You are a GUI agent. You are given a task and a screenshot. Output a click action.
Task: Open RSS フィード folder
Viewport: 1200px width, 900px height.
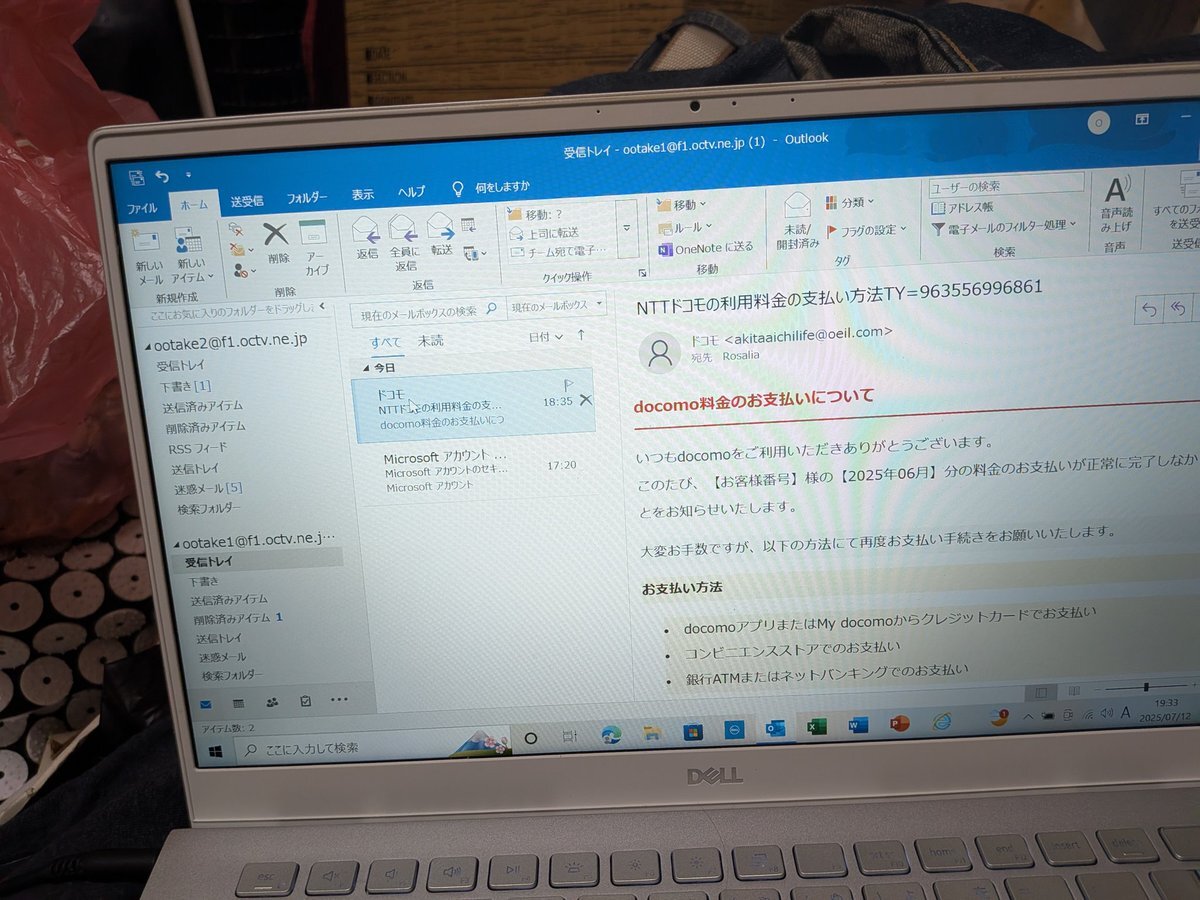click(197, 448)
